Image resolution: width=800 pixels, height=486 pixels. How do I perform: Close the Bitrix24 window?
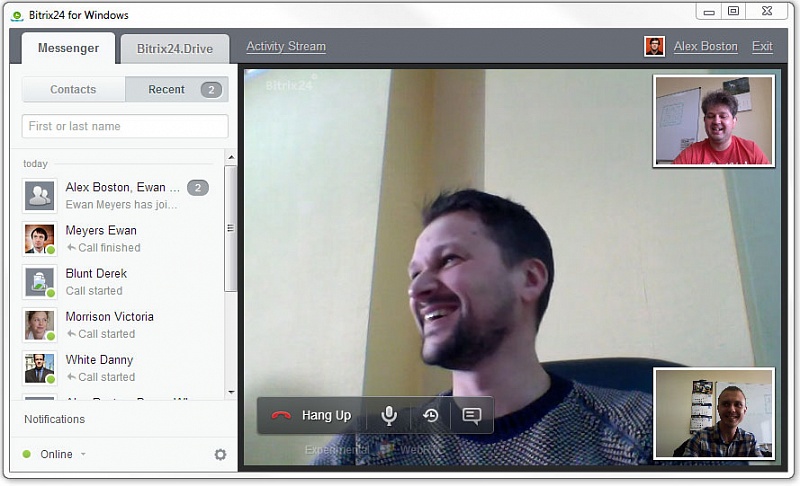[767, 11]
